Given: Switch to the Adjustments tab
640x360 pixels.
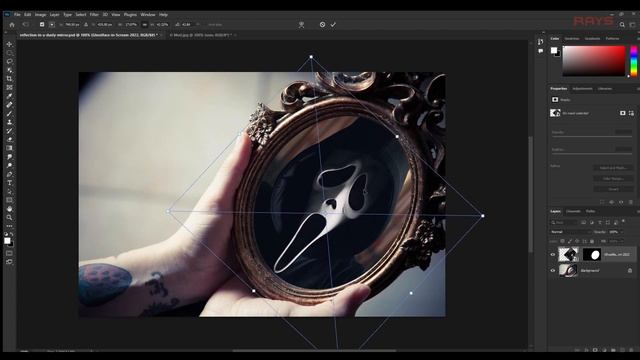Looking at the screenshot, I should tap(582, 89).
